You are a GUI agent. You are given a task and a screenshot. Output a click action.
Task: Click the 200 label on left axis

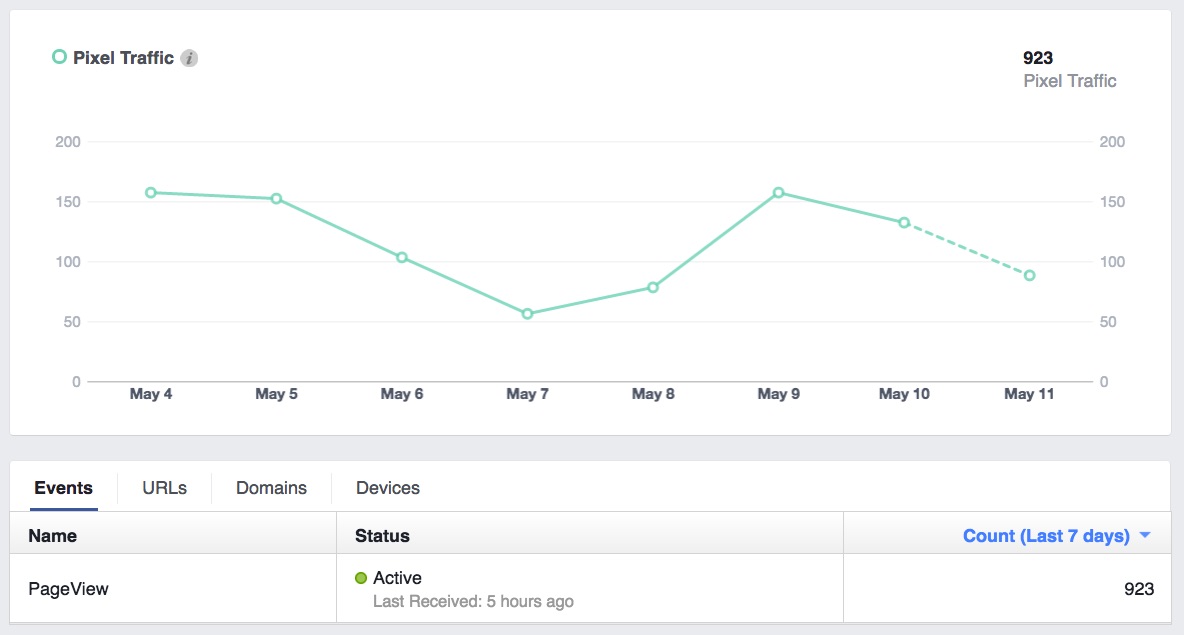click(x=68, y=142)
